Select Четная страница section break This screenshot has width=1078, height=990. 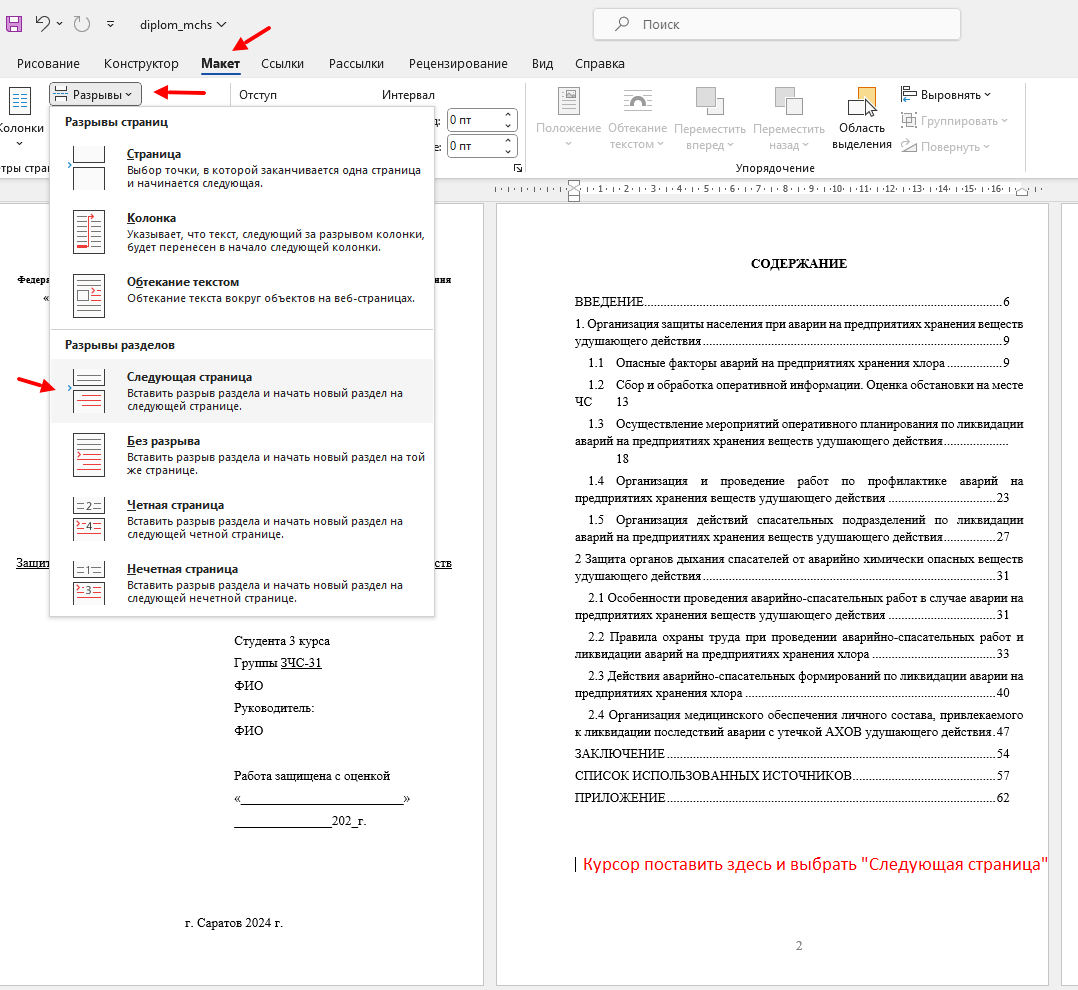(242, 518)
